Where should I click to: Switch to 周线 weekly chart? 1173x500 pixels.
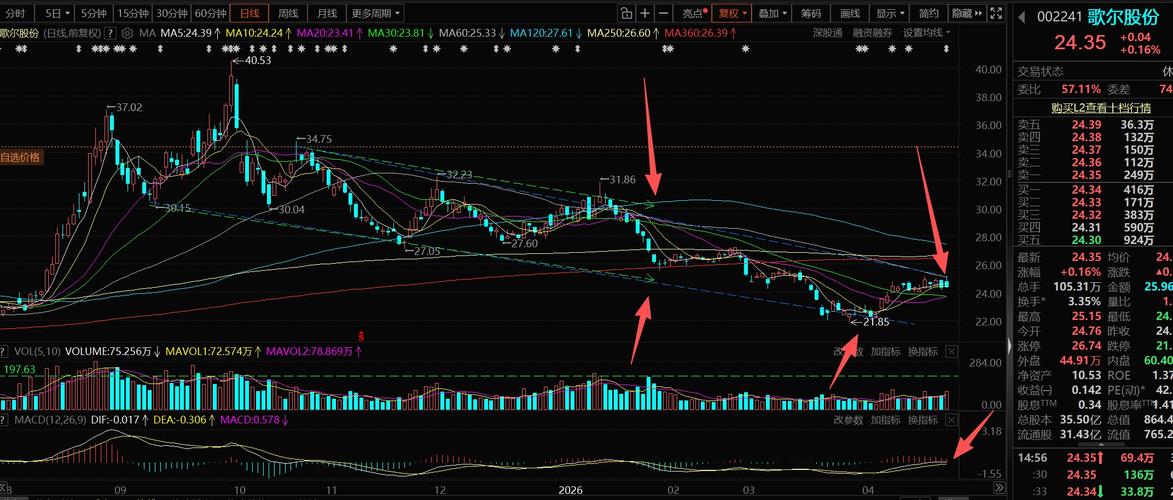click(x=288, y=13)
